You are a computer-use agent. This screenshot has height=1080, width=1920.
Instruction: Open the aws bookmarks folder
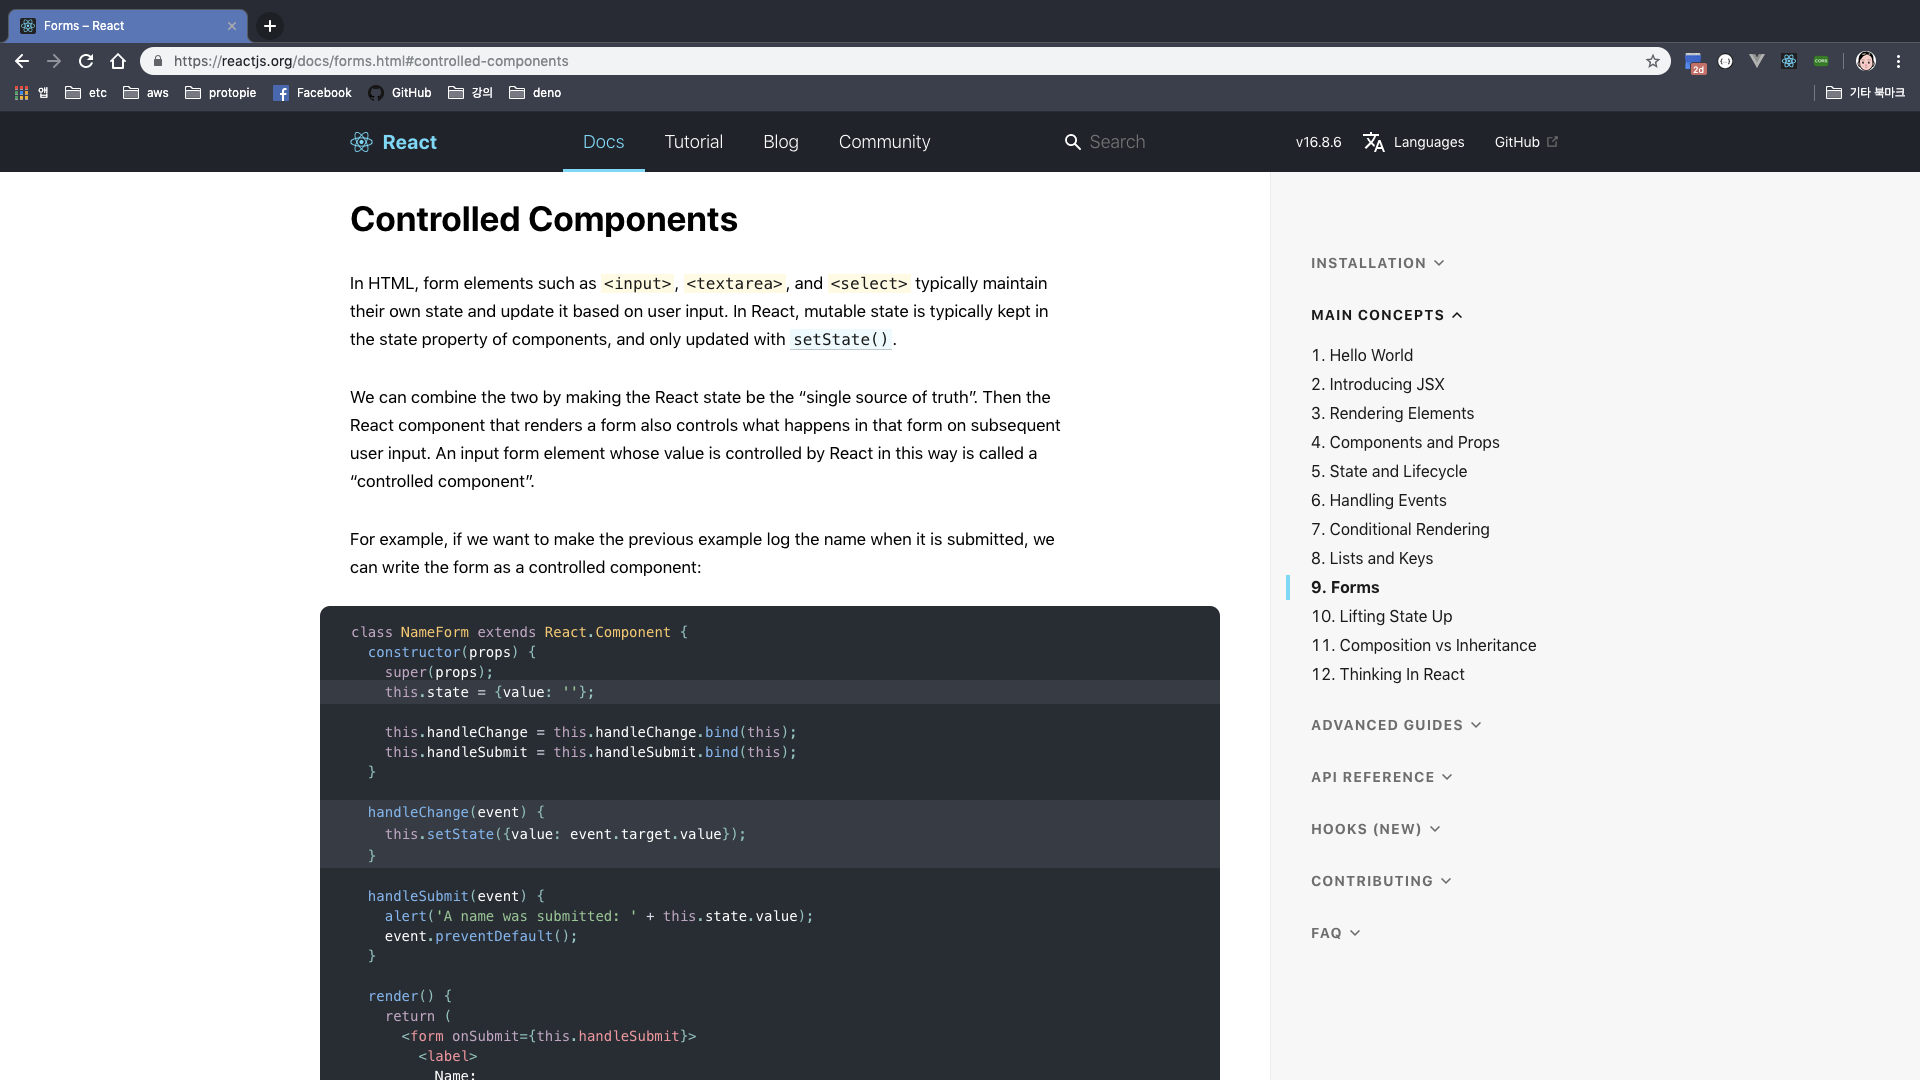pyautogui.click(x=146, y=93)
